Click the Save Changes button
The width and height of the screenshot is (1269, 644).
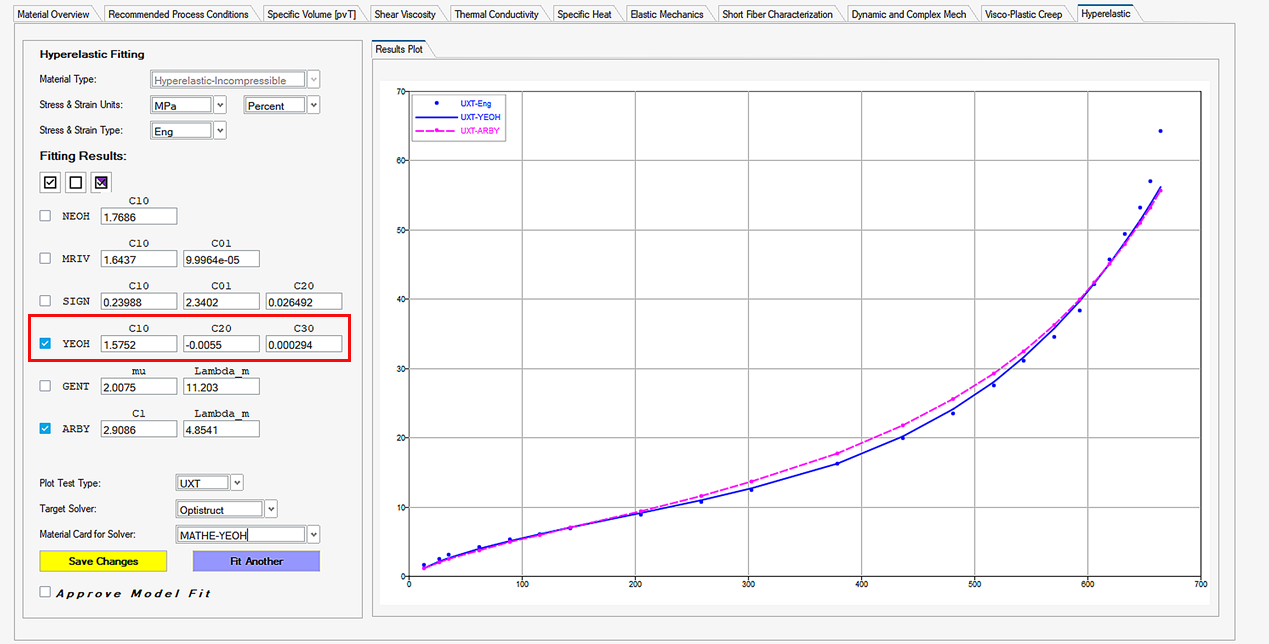tap(102, 561)
